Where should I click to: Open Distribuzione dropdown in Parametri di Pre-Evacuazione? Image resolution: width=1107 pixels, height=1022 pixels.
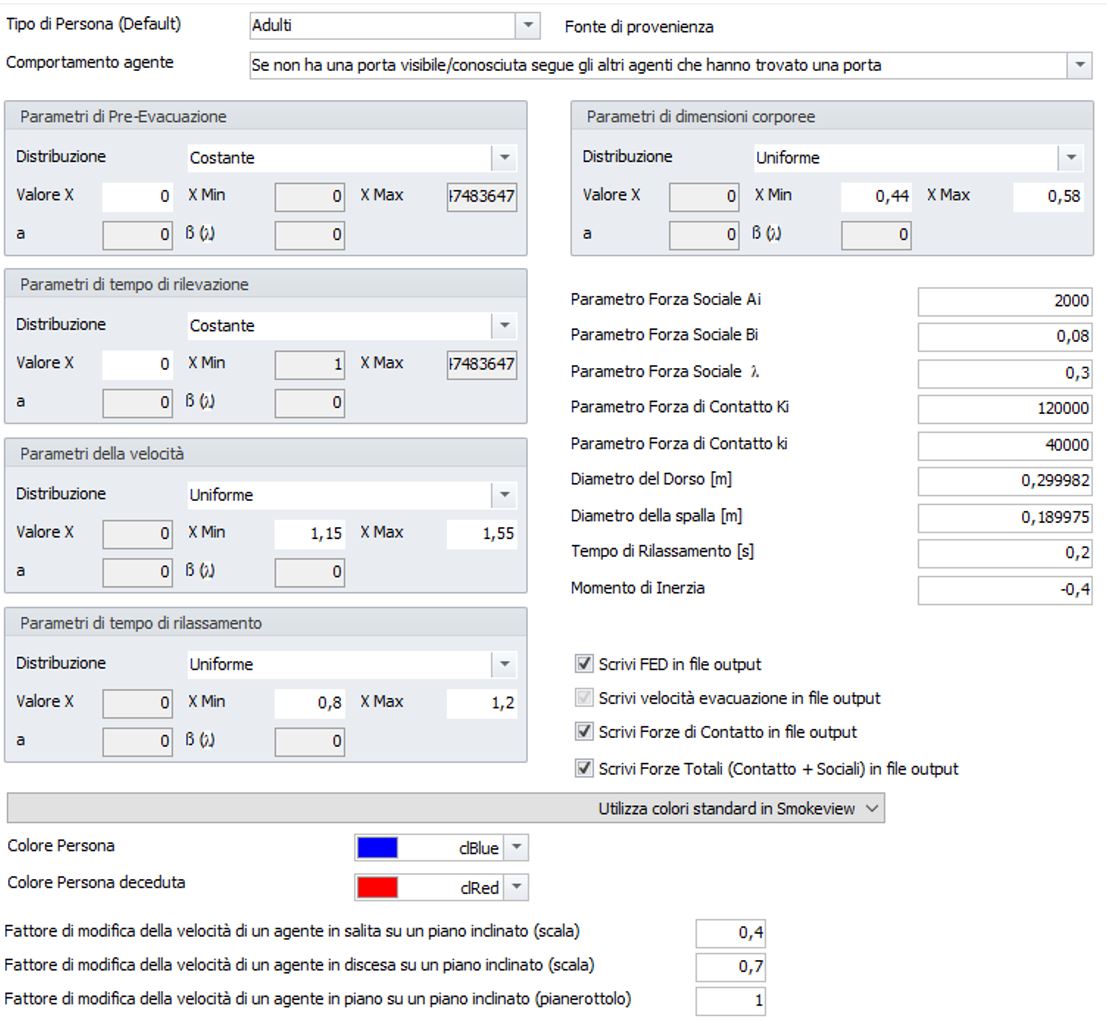504,158
